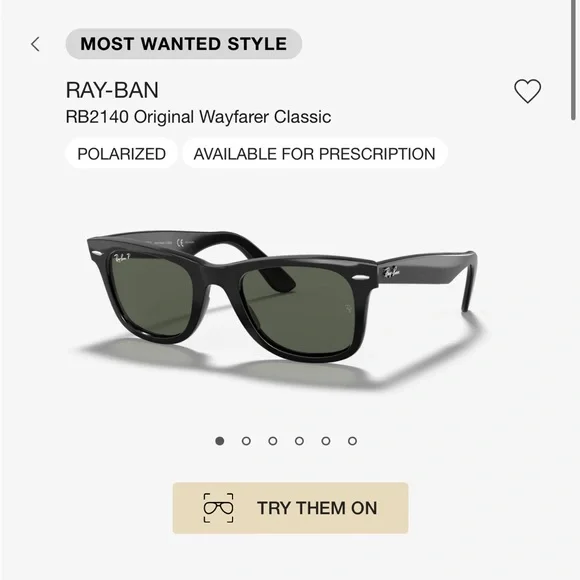Select the Available for Prescription tag
The width and height of the screenshot is (580, 580).
pos(314,154)
